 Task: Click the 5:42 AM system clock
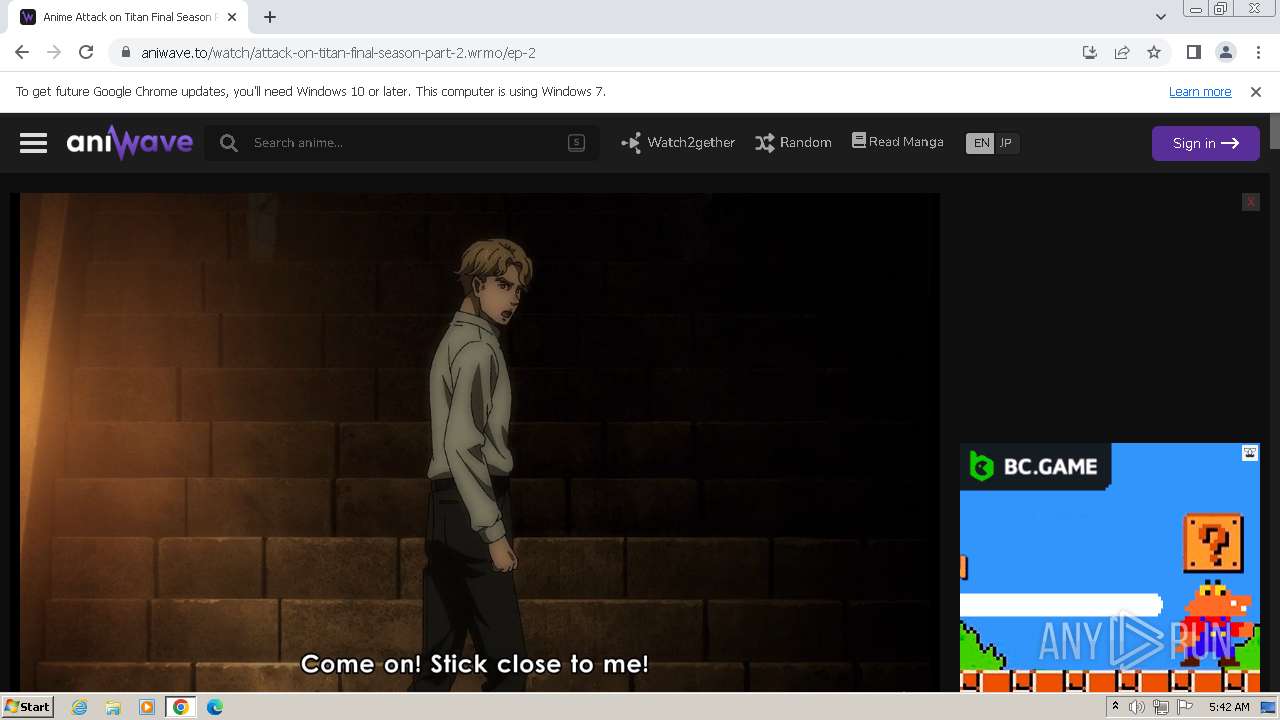[x=1229, y=707]
